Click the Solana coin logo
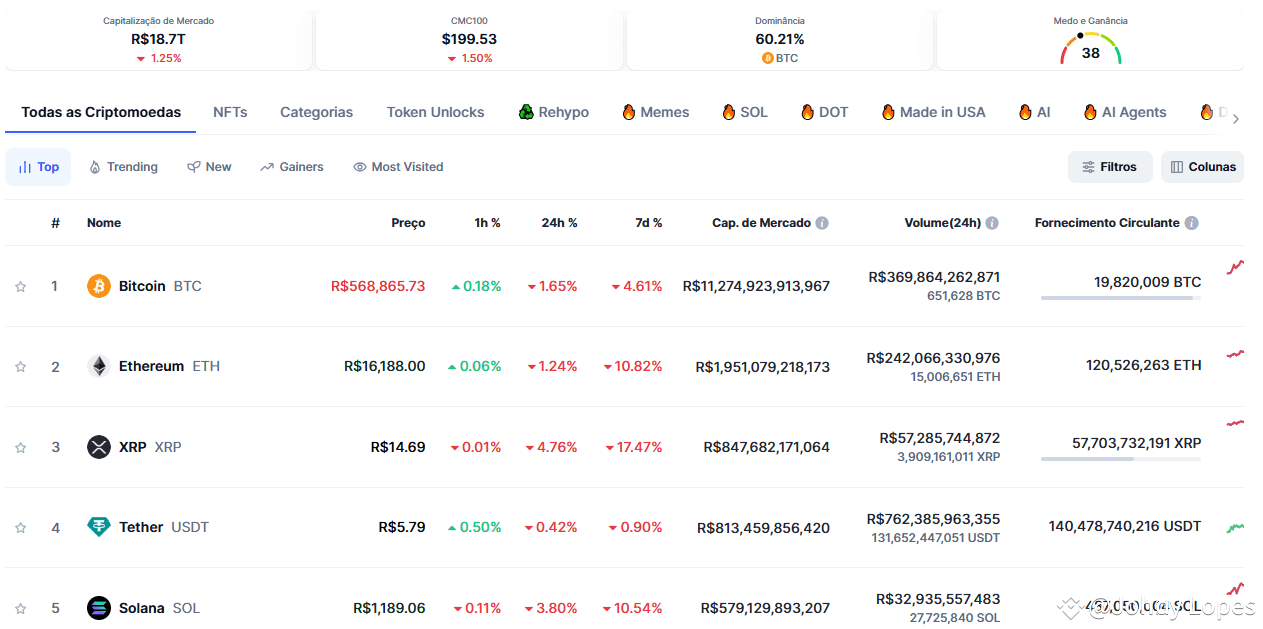1263x629 pixels. (99, 608)
